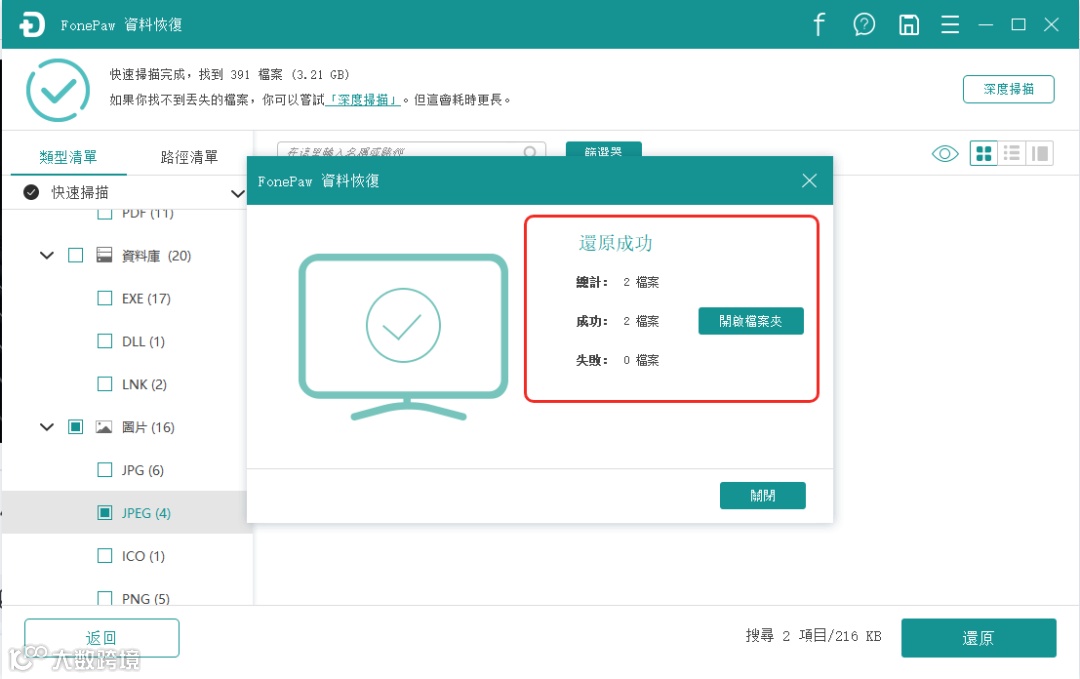The width and height of the screenshot is (1080, 679).
Task: Collapse the 快速掃描 section chevron
Action: point(237,194)
